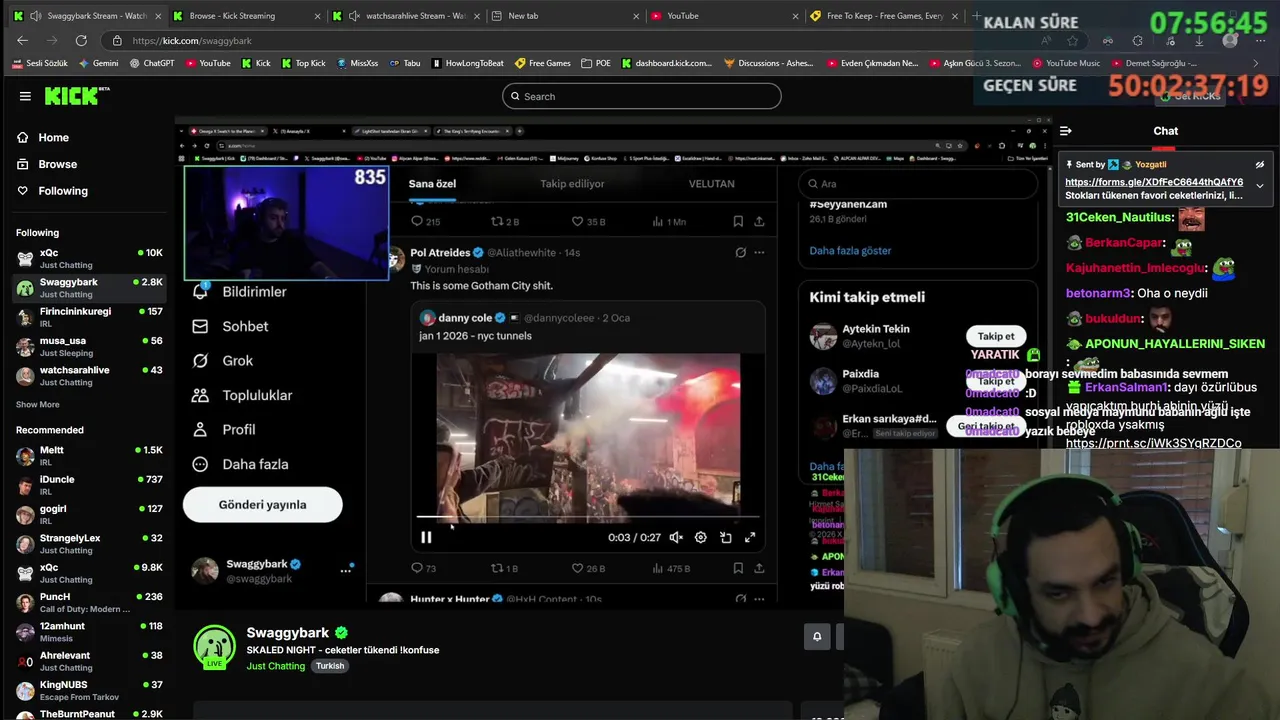Open the MissXss bookmark
The image size is (1280, 720).
357,63
